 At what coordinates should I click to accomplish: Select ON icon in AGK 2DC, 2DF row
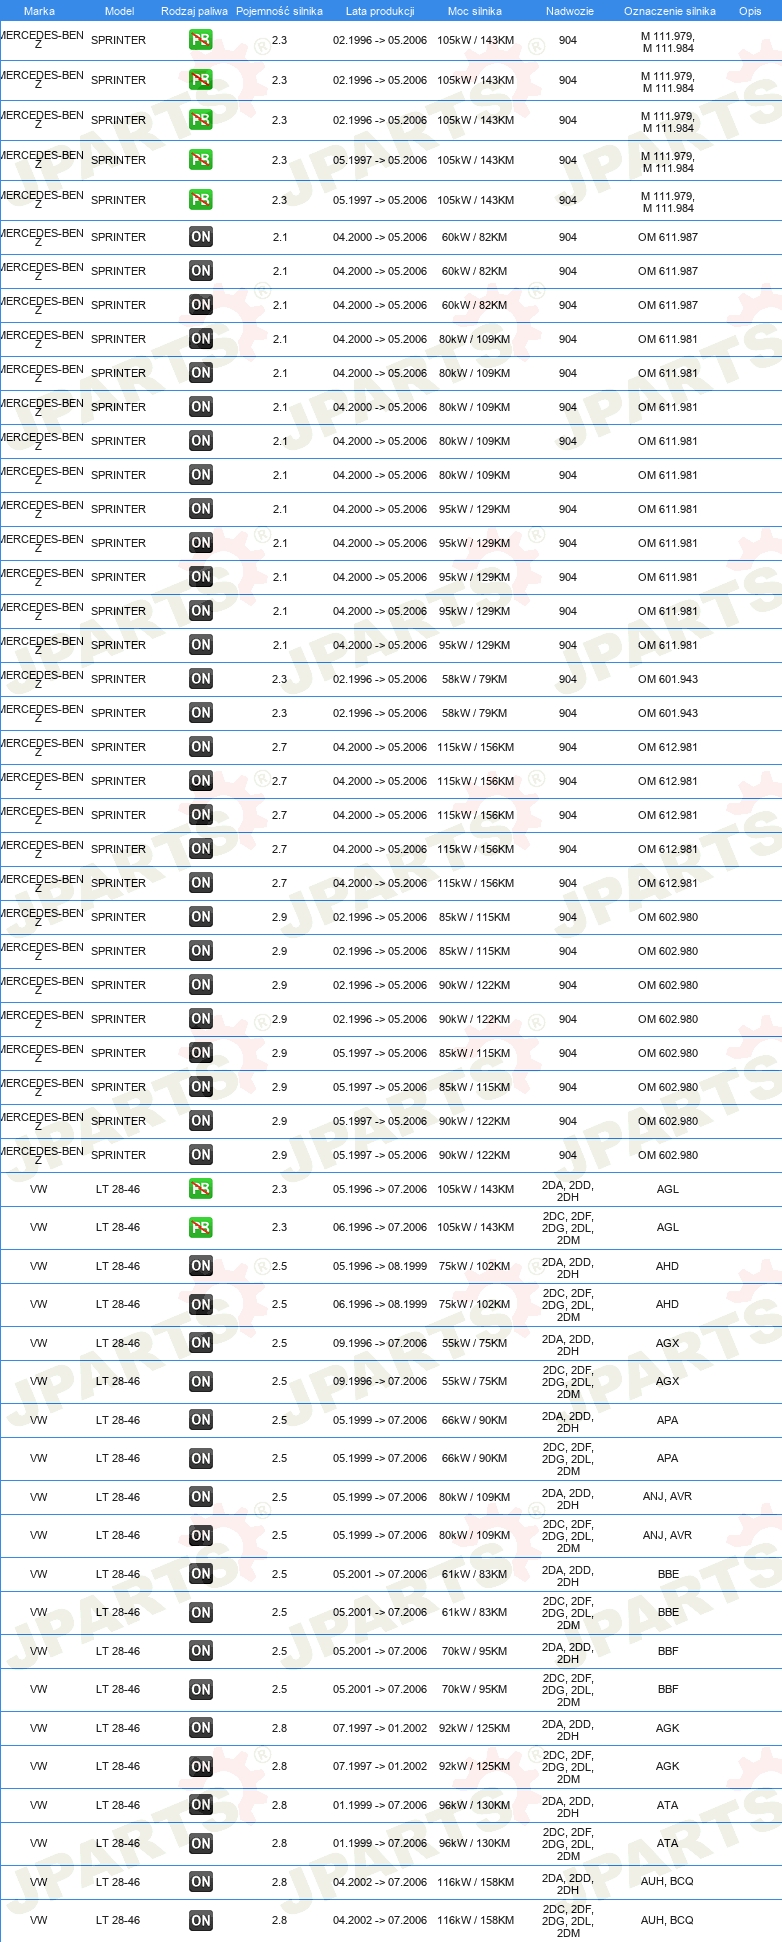pos(201,1766)
